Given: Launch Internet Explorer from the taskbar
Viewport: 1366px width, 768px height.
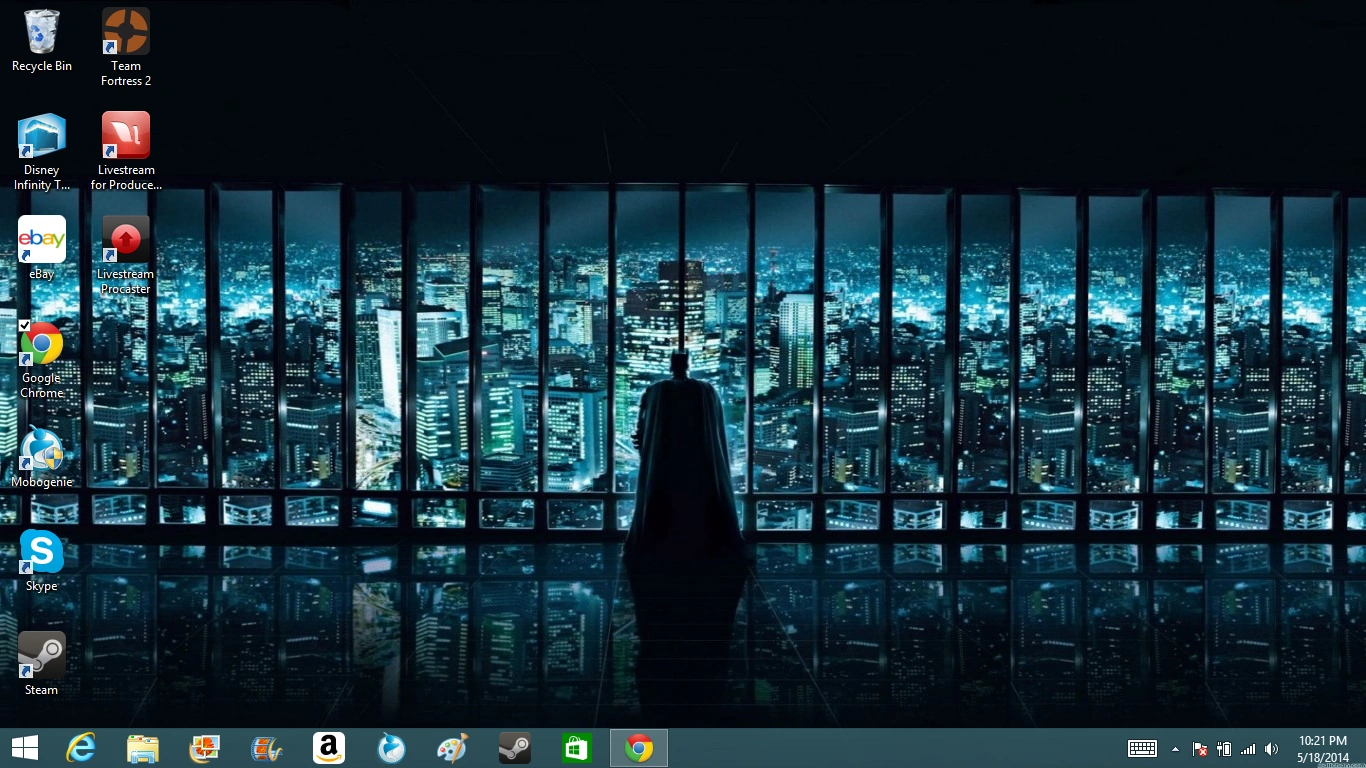Looking at the screenshot, I should tap(81, 748).
